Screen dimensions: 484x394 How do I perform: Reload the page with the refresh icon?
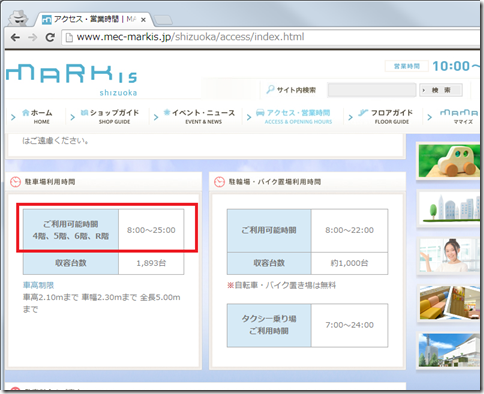tap(50, 37)
